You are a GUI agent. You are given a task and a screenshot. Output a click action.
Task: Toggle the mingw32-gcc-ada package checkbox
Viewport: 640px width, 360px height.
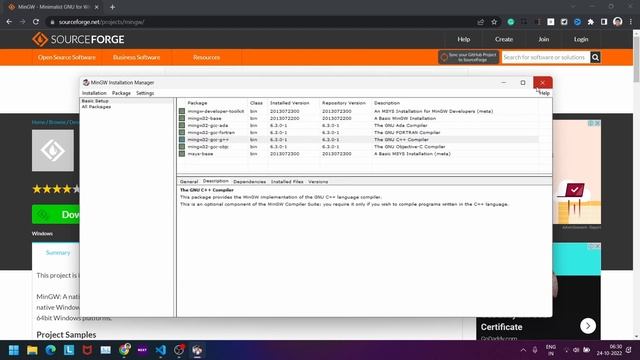coord(182,125)
